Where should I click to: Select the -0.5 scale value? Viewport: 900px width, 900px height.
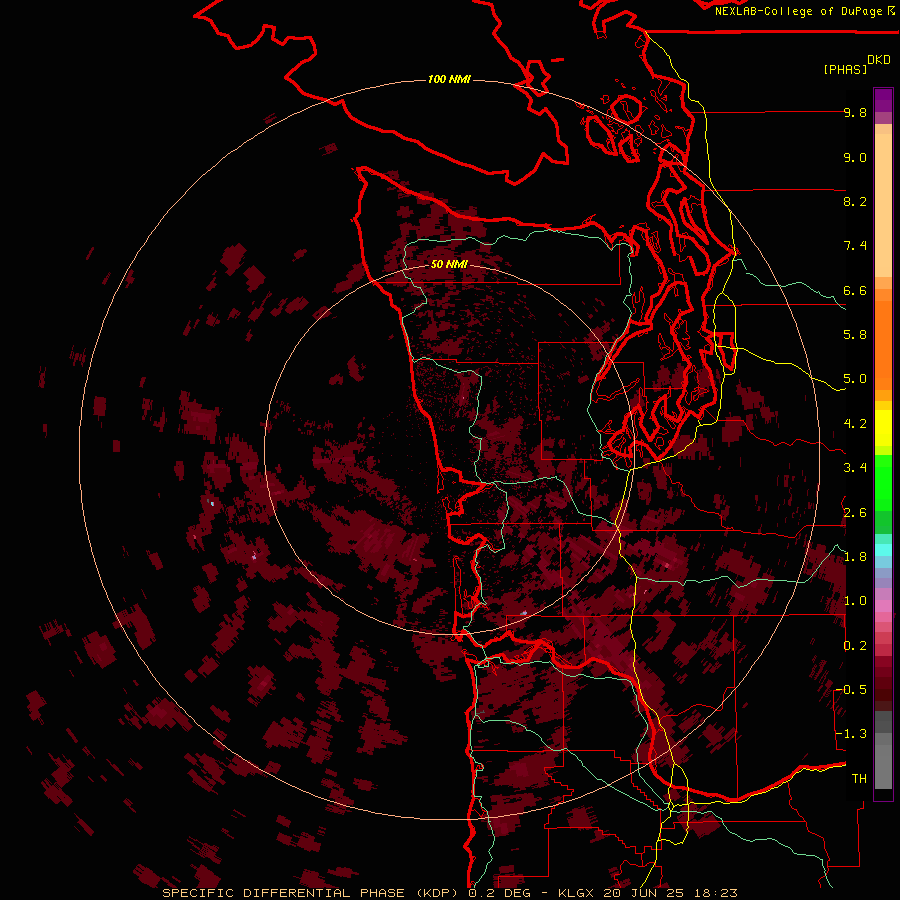852,690
